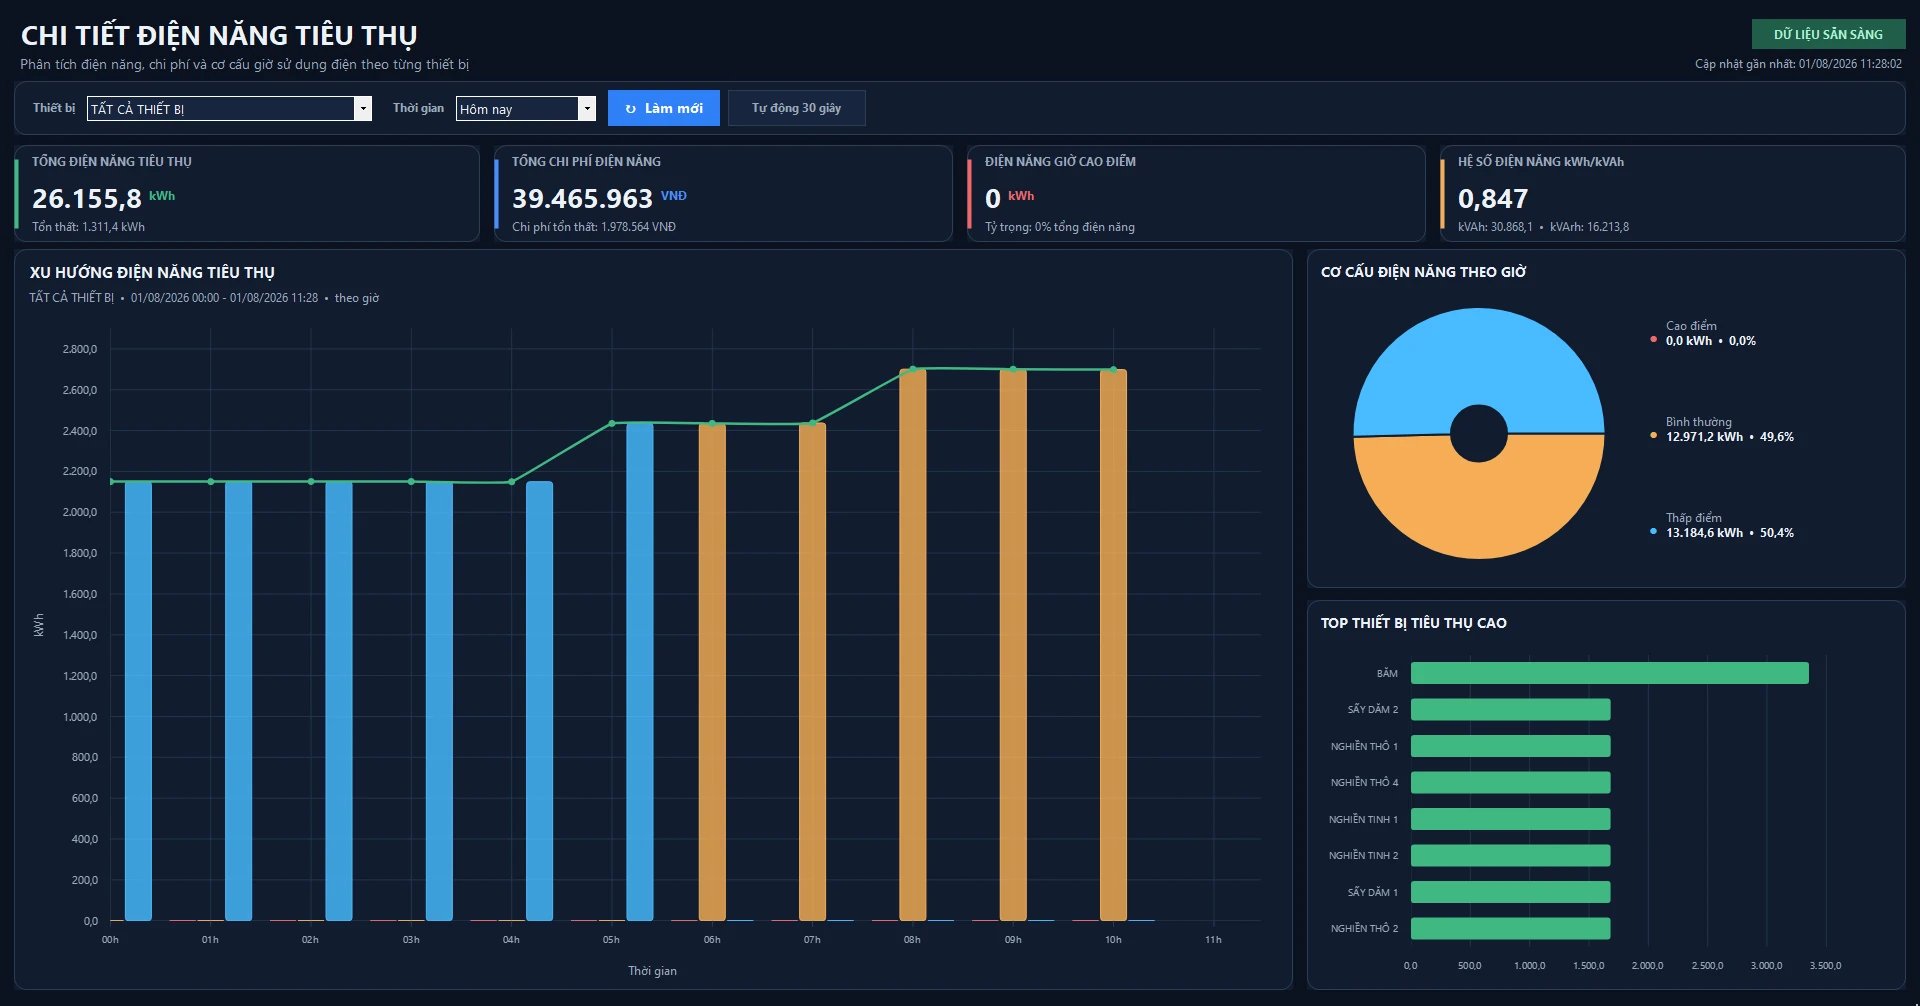Image resolution: width=1920 pixels, height=1006 pixels.
Task: Click the "Tổn thất: 1.311,4 kWh" text
Action: tap(88, 227)
